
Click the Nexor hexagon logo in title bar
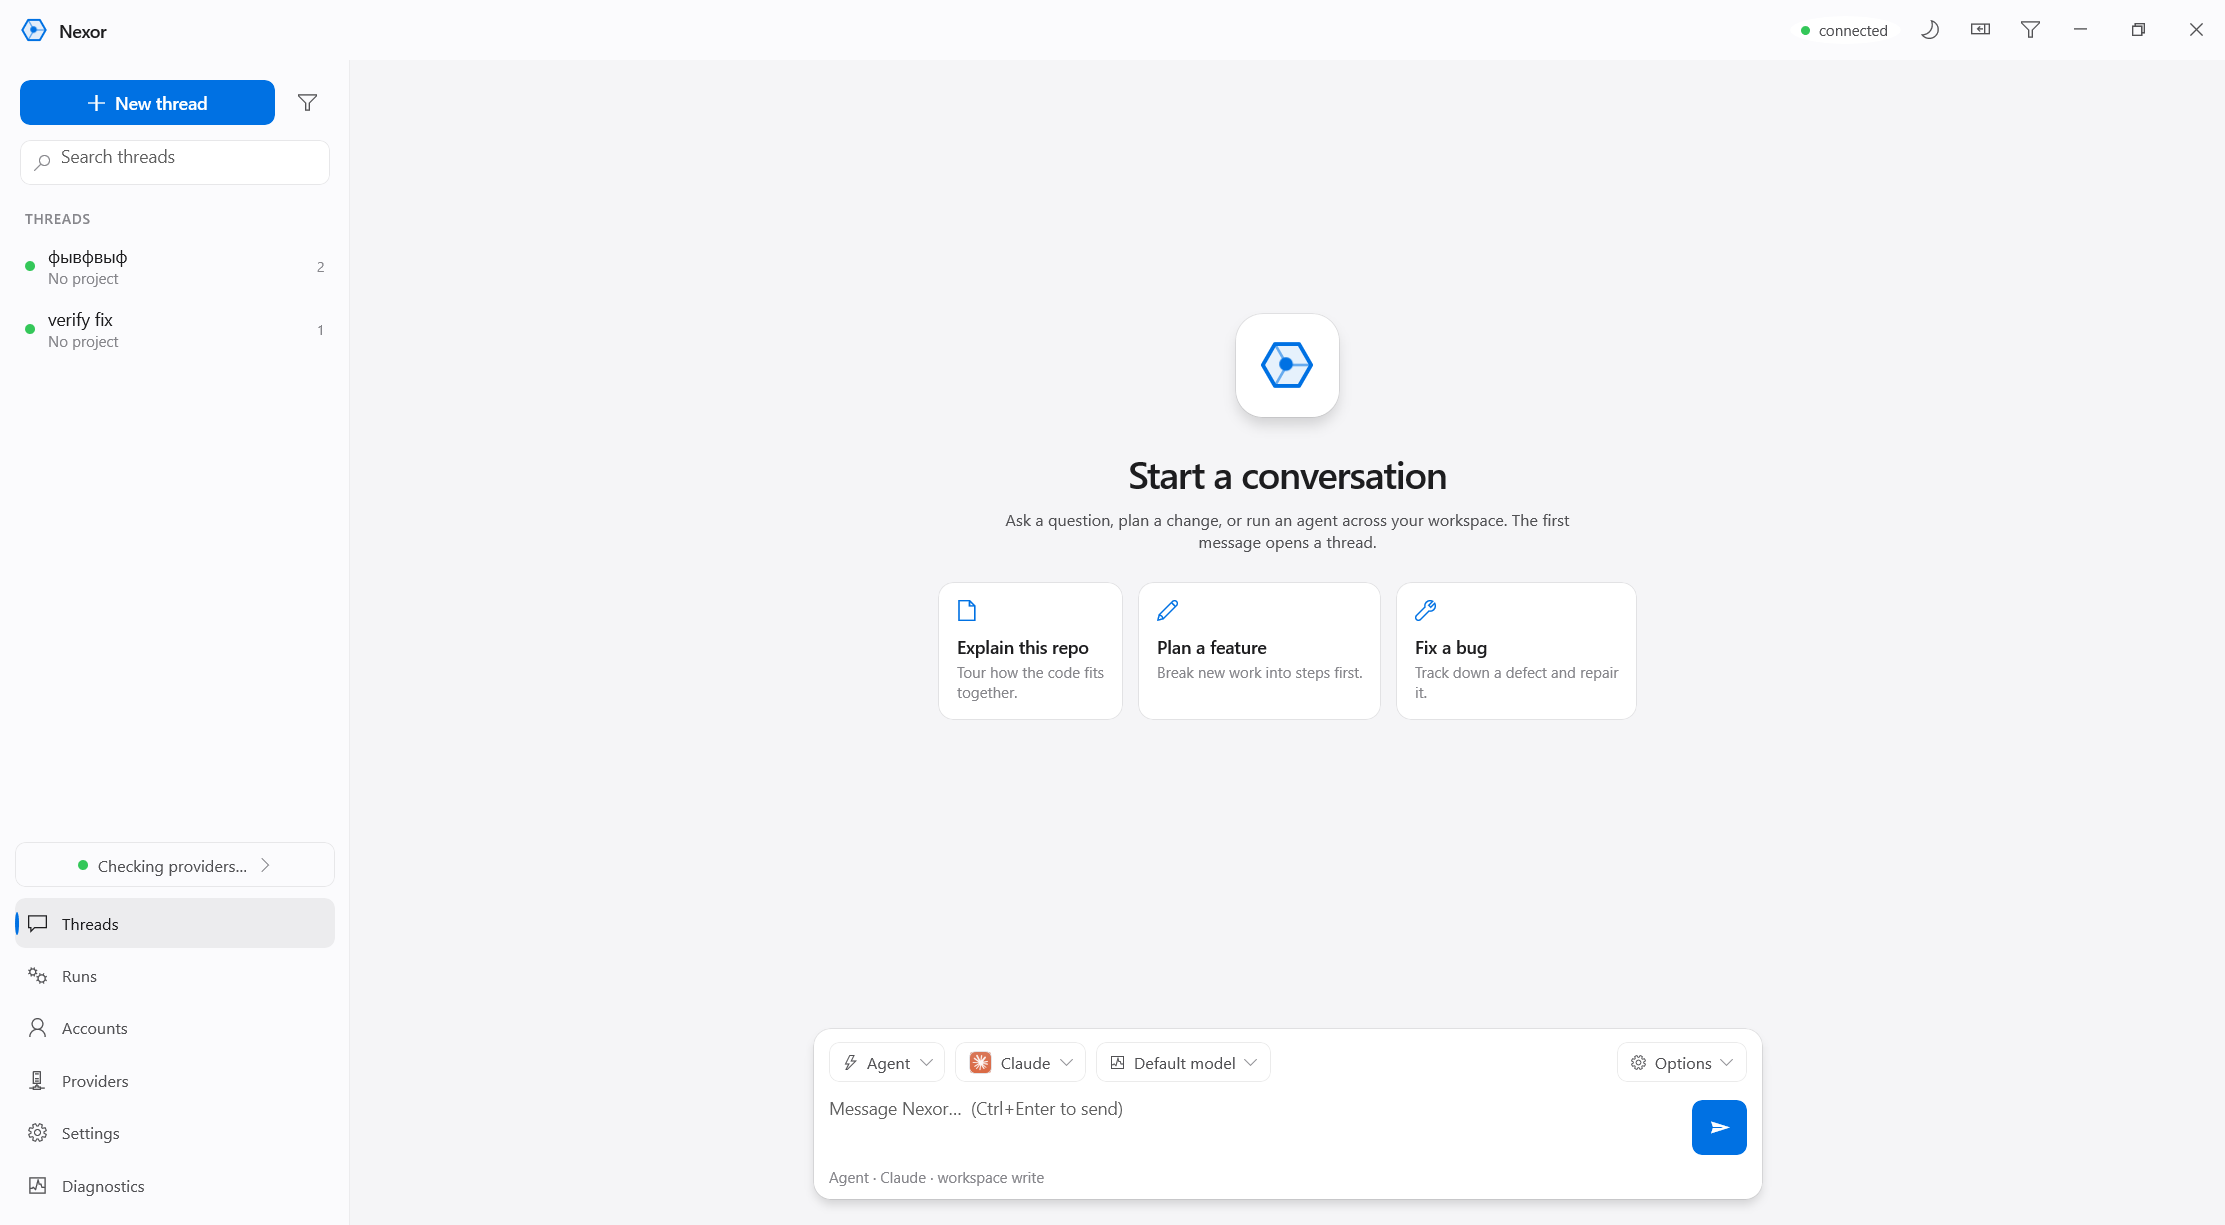point(34,30)
